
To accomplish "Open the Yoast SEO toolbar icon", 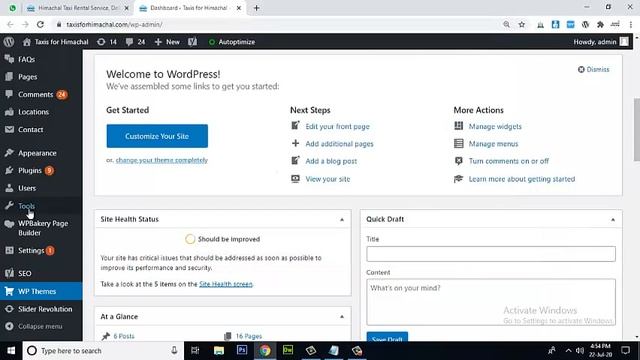I will click(x=193, y=42).
